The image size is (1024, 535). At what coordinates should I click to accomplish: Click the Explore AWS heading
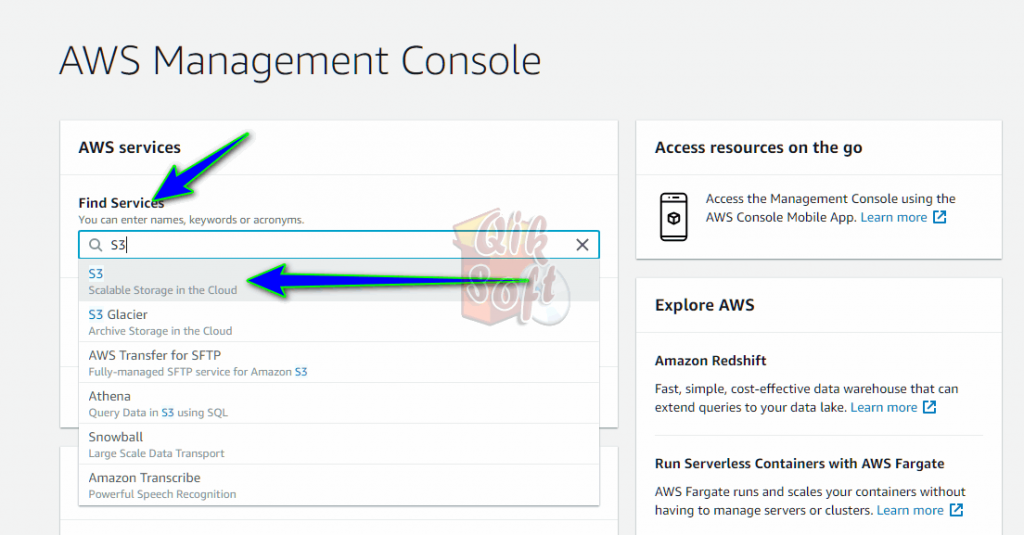point(705,305)
